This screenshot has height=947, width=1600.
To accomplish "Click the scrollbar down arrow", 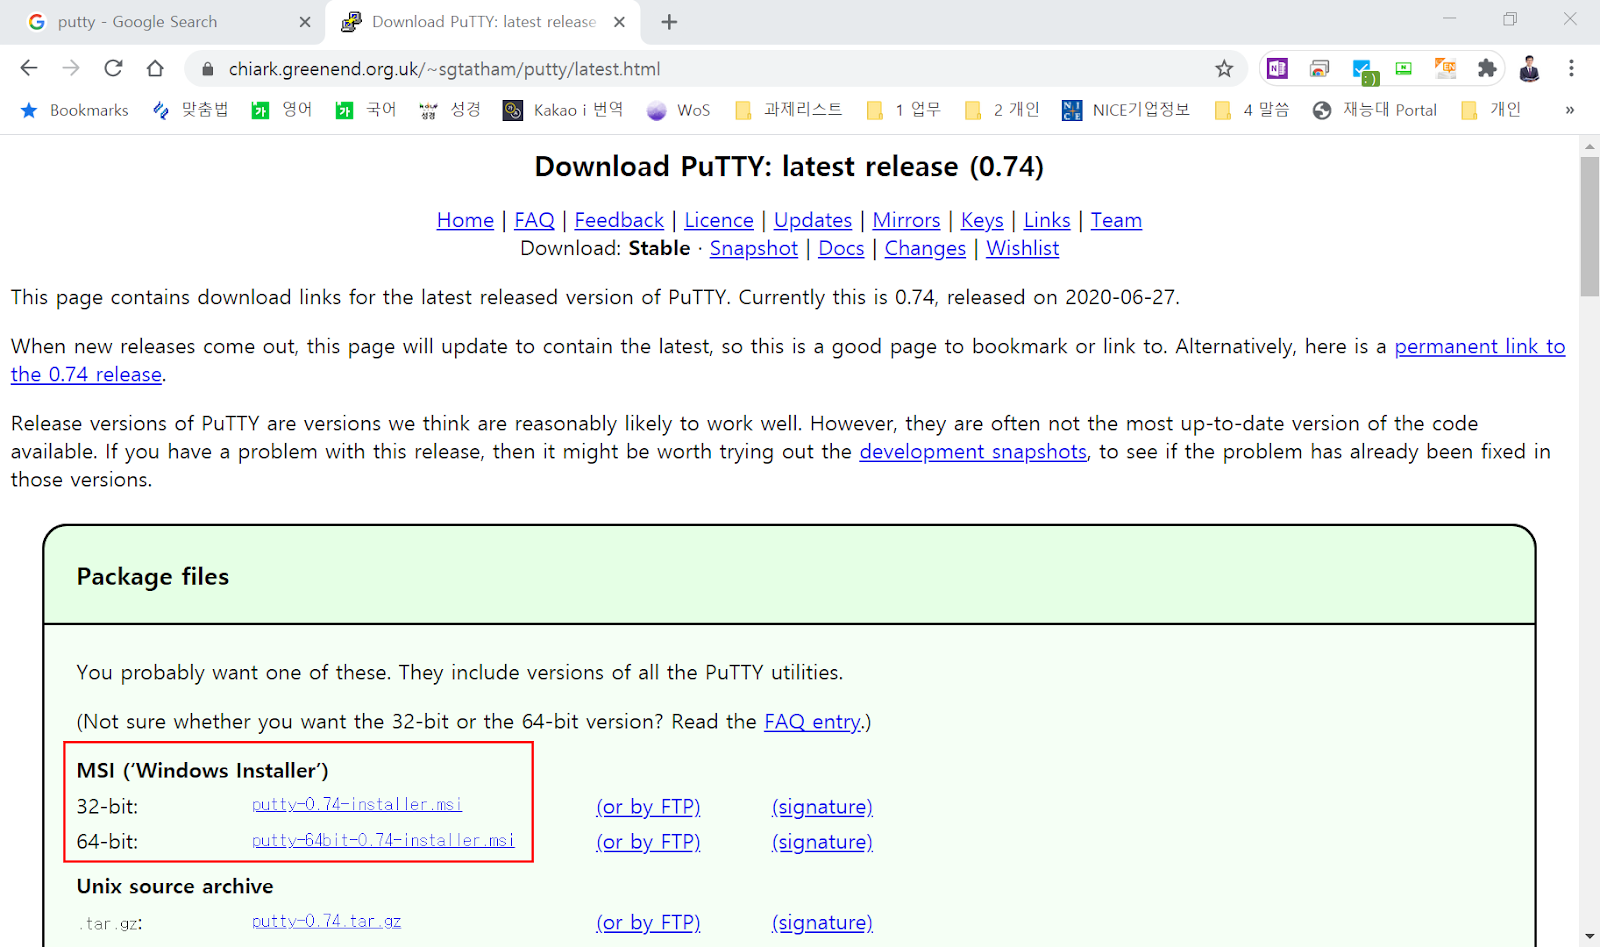I will pos(1589,937).
